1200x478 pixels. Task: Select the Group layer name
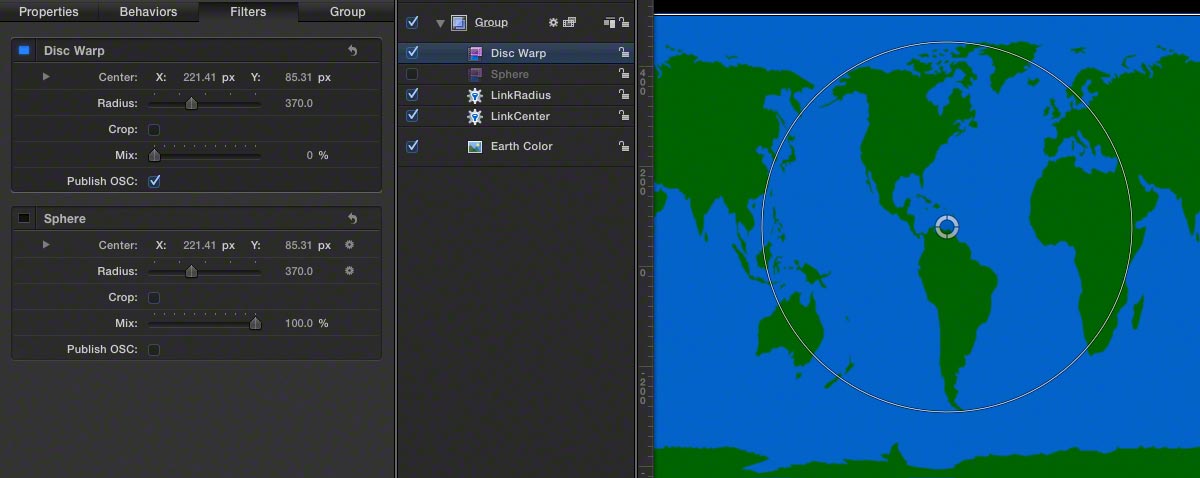(x=491, y=22)
